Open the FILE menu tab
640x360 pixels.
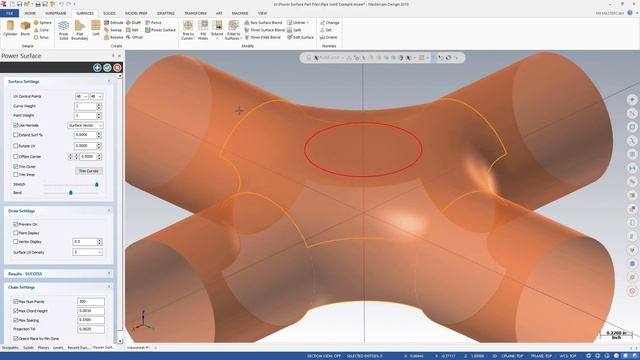pos(9,13)
